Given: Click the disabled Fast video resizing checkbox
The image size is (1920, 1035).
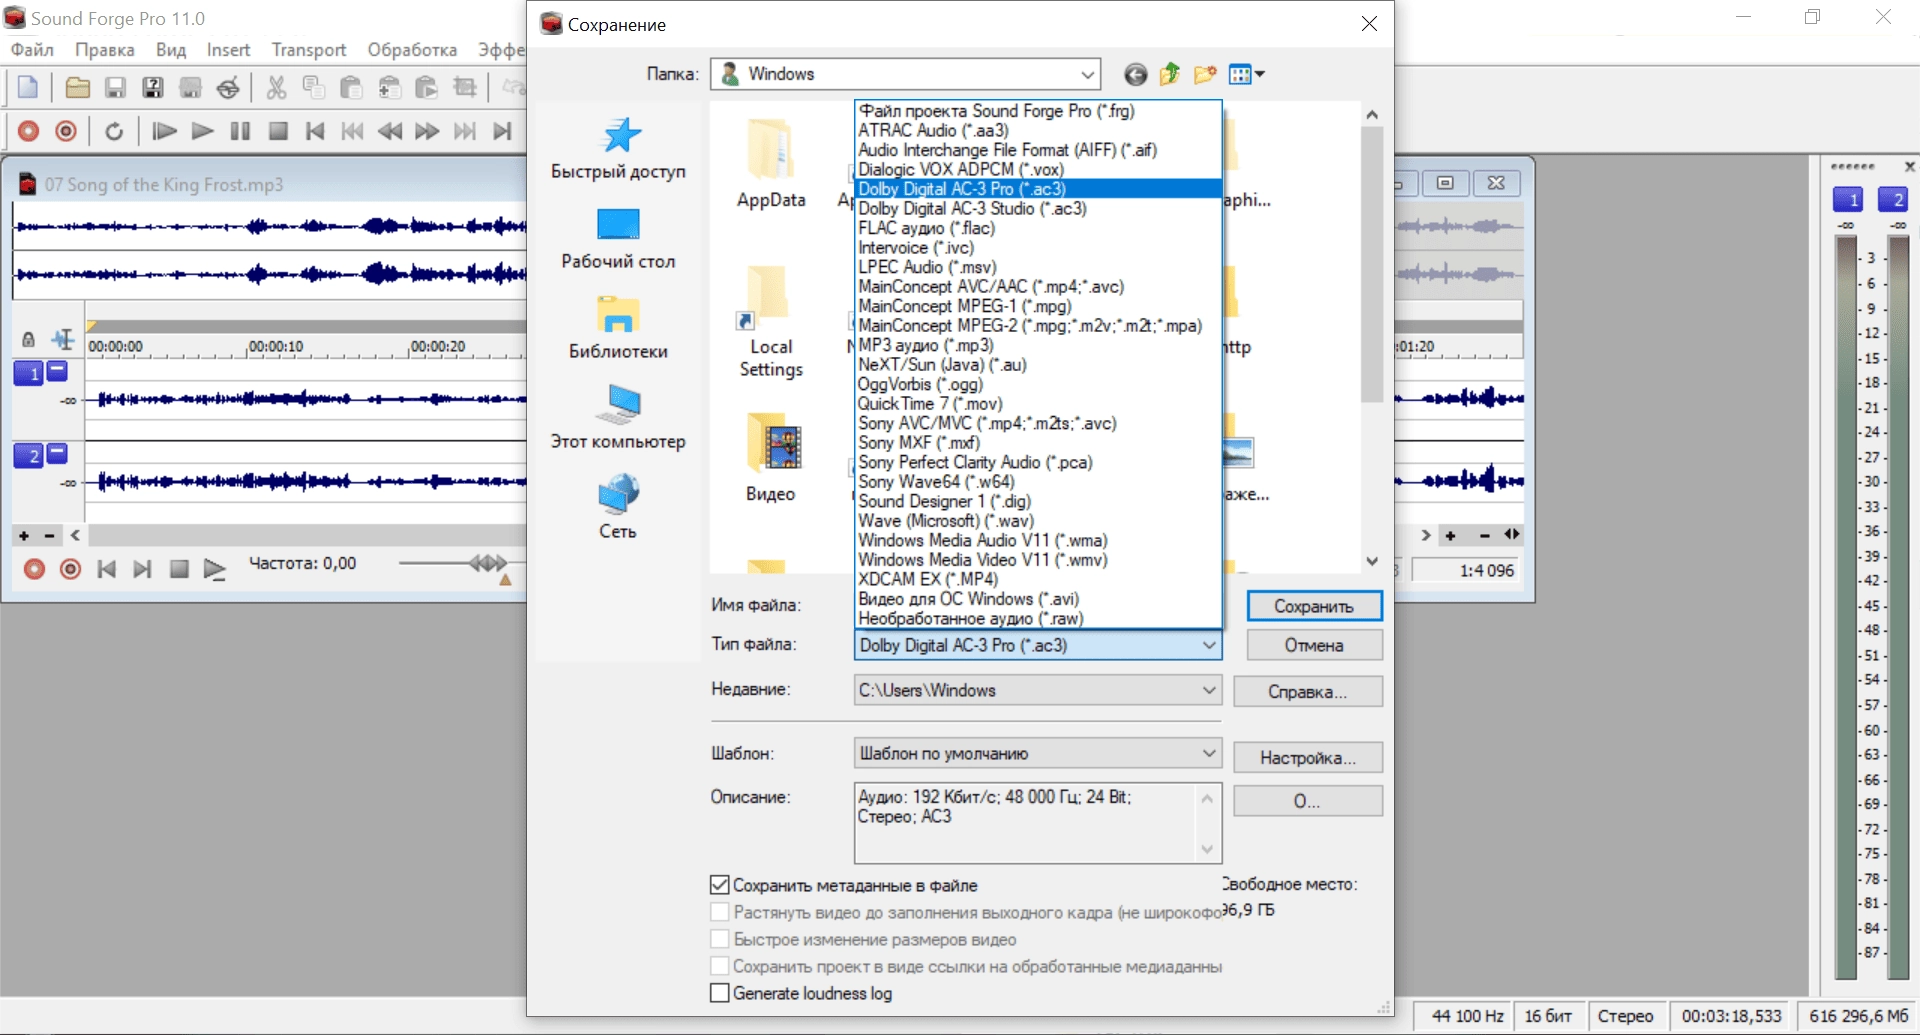Looking at the screenshot, I should click(x=719, y=939).
